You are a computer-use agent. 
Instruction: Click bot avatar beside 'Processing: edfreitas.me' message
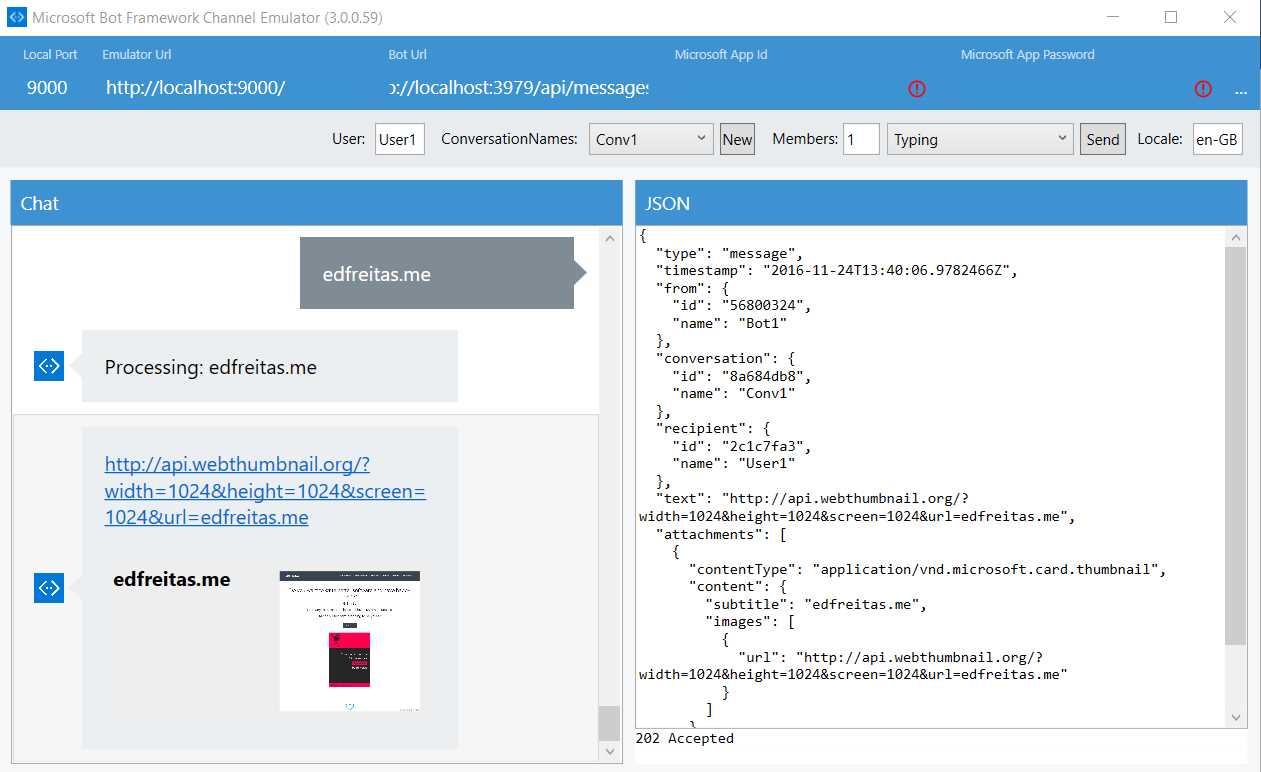(x=49, y=366)
